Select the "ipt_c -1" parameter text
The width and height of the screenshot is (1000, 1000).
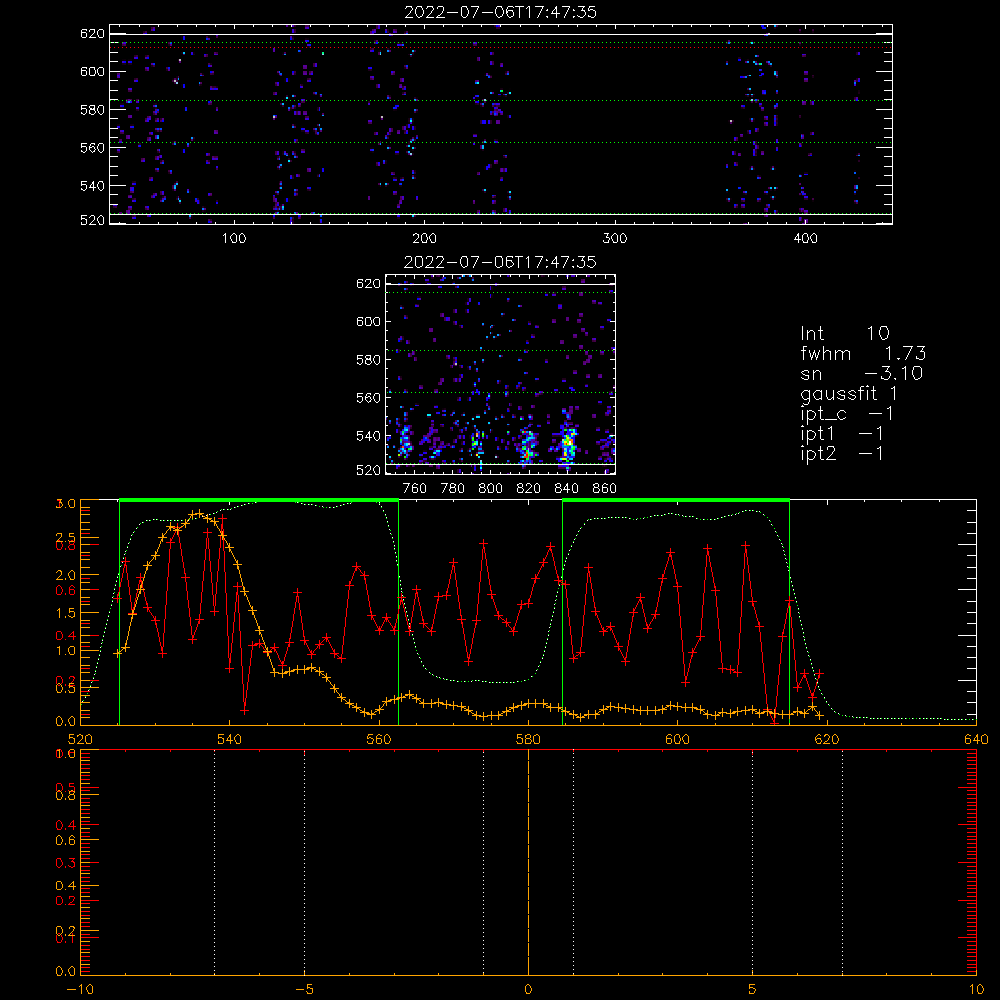pos(847,414)
